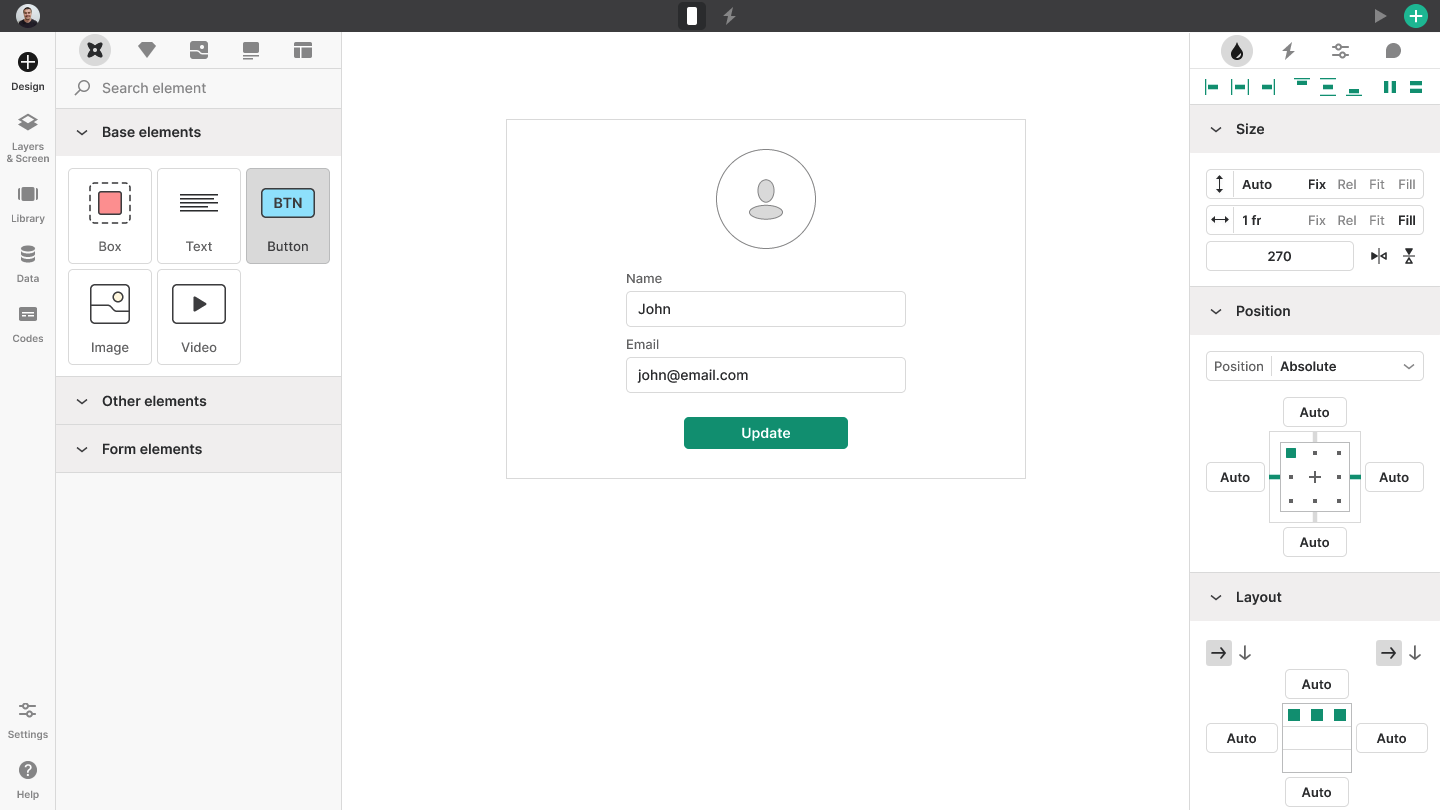Set width sizing mode to Fix

(1316, 220)
